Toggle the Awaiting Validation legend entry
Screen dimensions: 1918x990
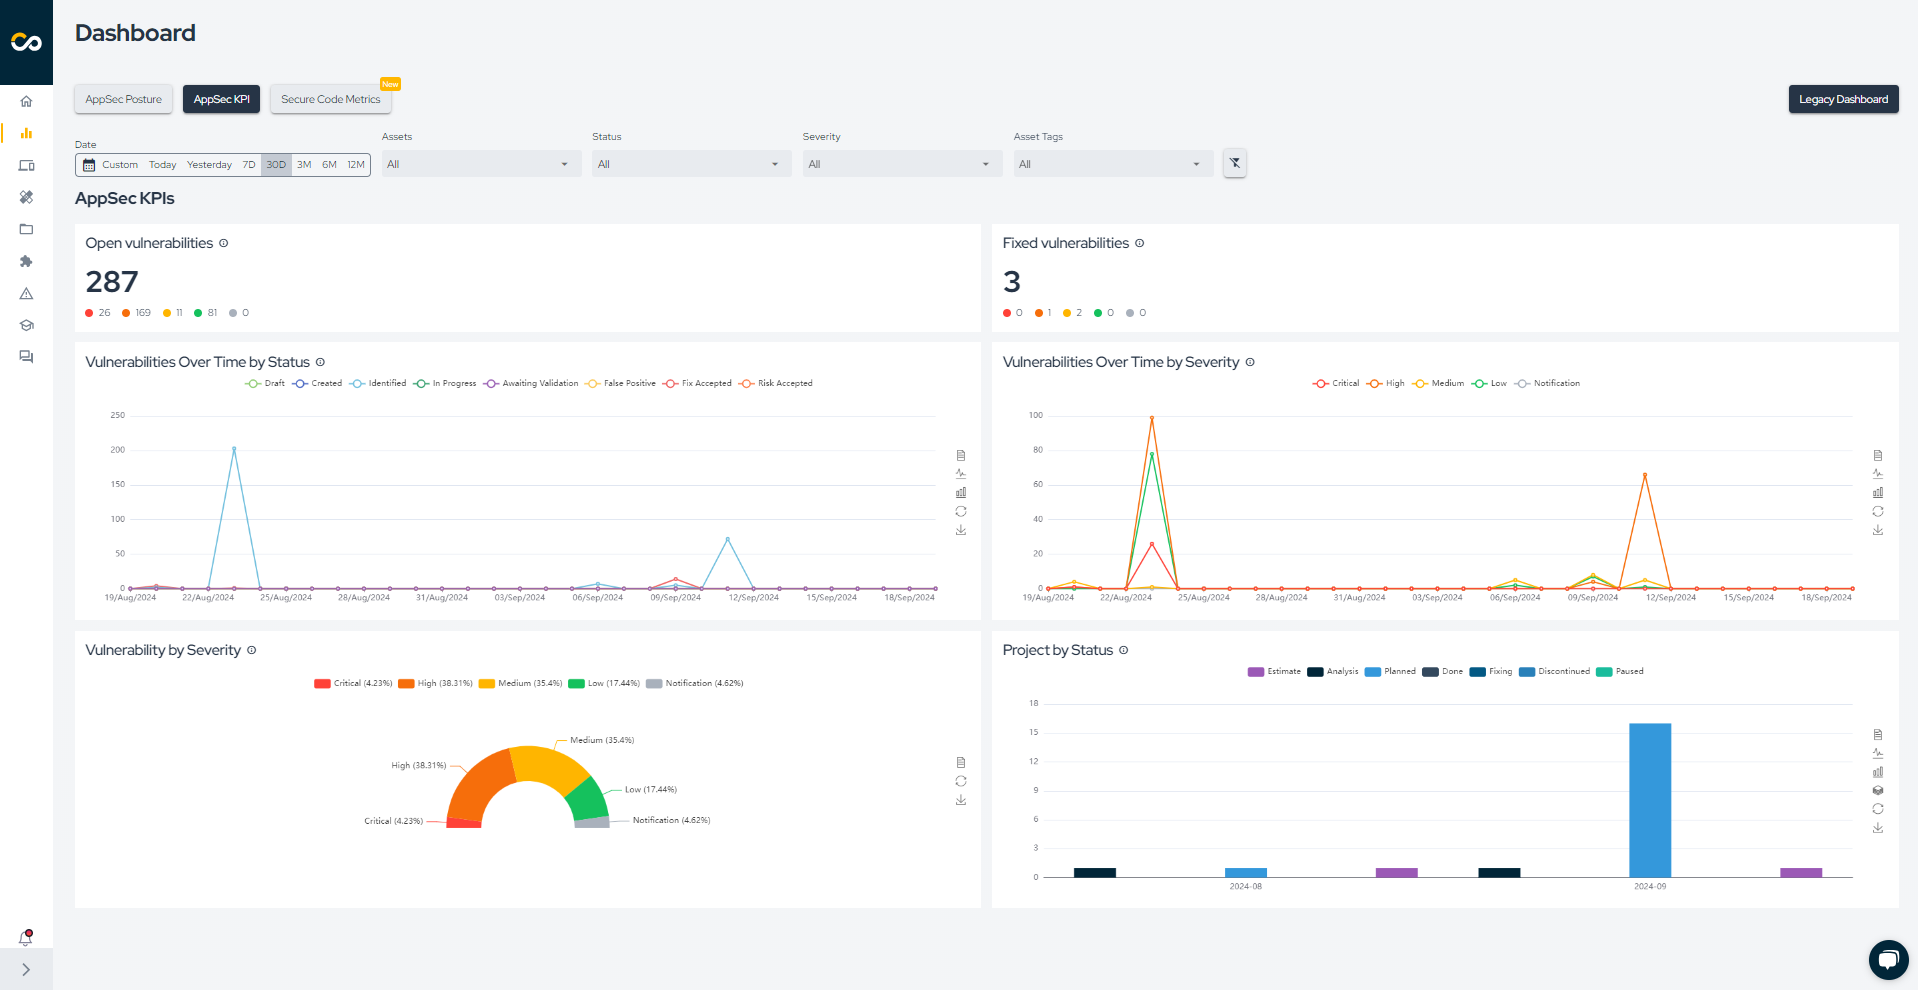coord(531,383)
